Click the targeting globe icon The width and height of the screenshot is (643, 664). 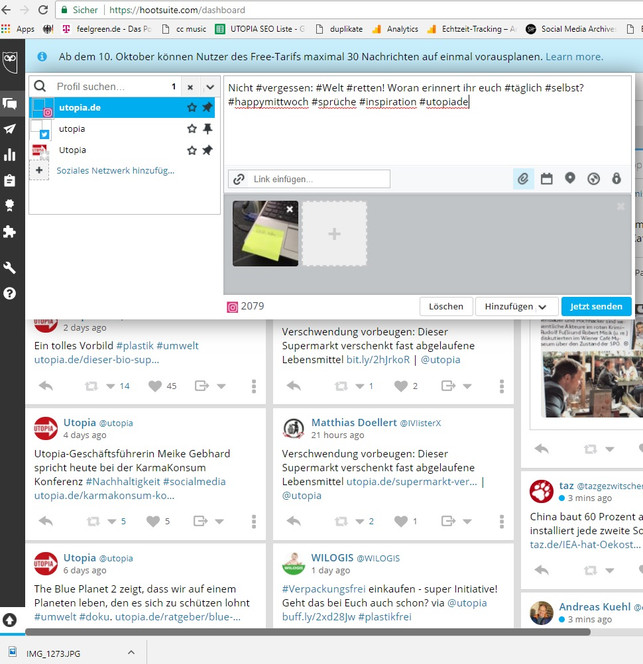pyautogui.click(x=593, y=179)
